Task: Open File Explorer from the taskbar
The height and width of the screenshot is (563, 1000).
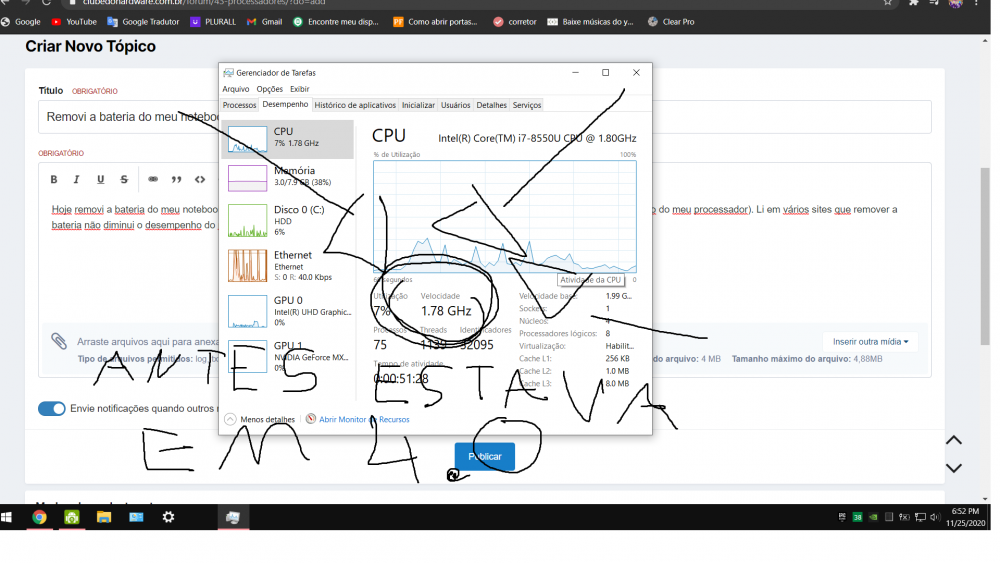Action: [x=103, y=517]
